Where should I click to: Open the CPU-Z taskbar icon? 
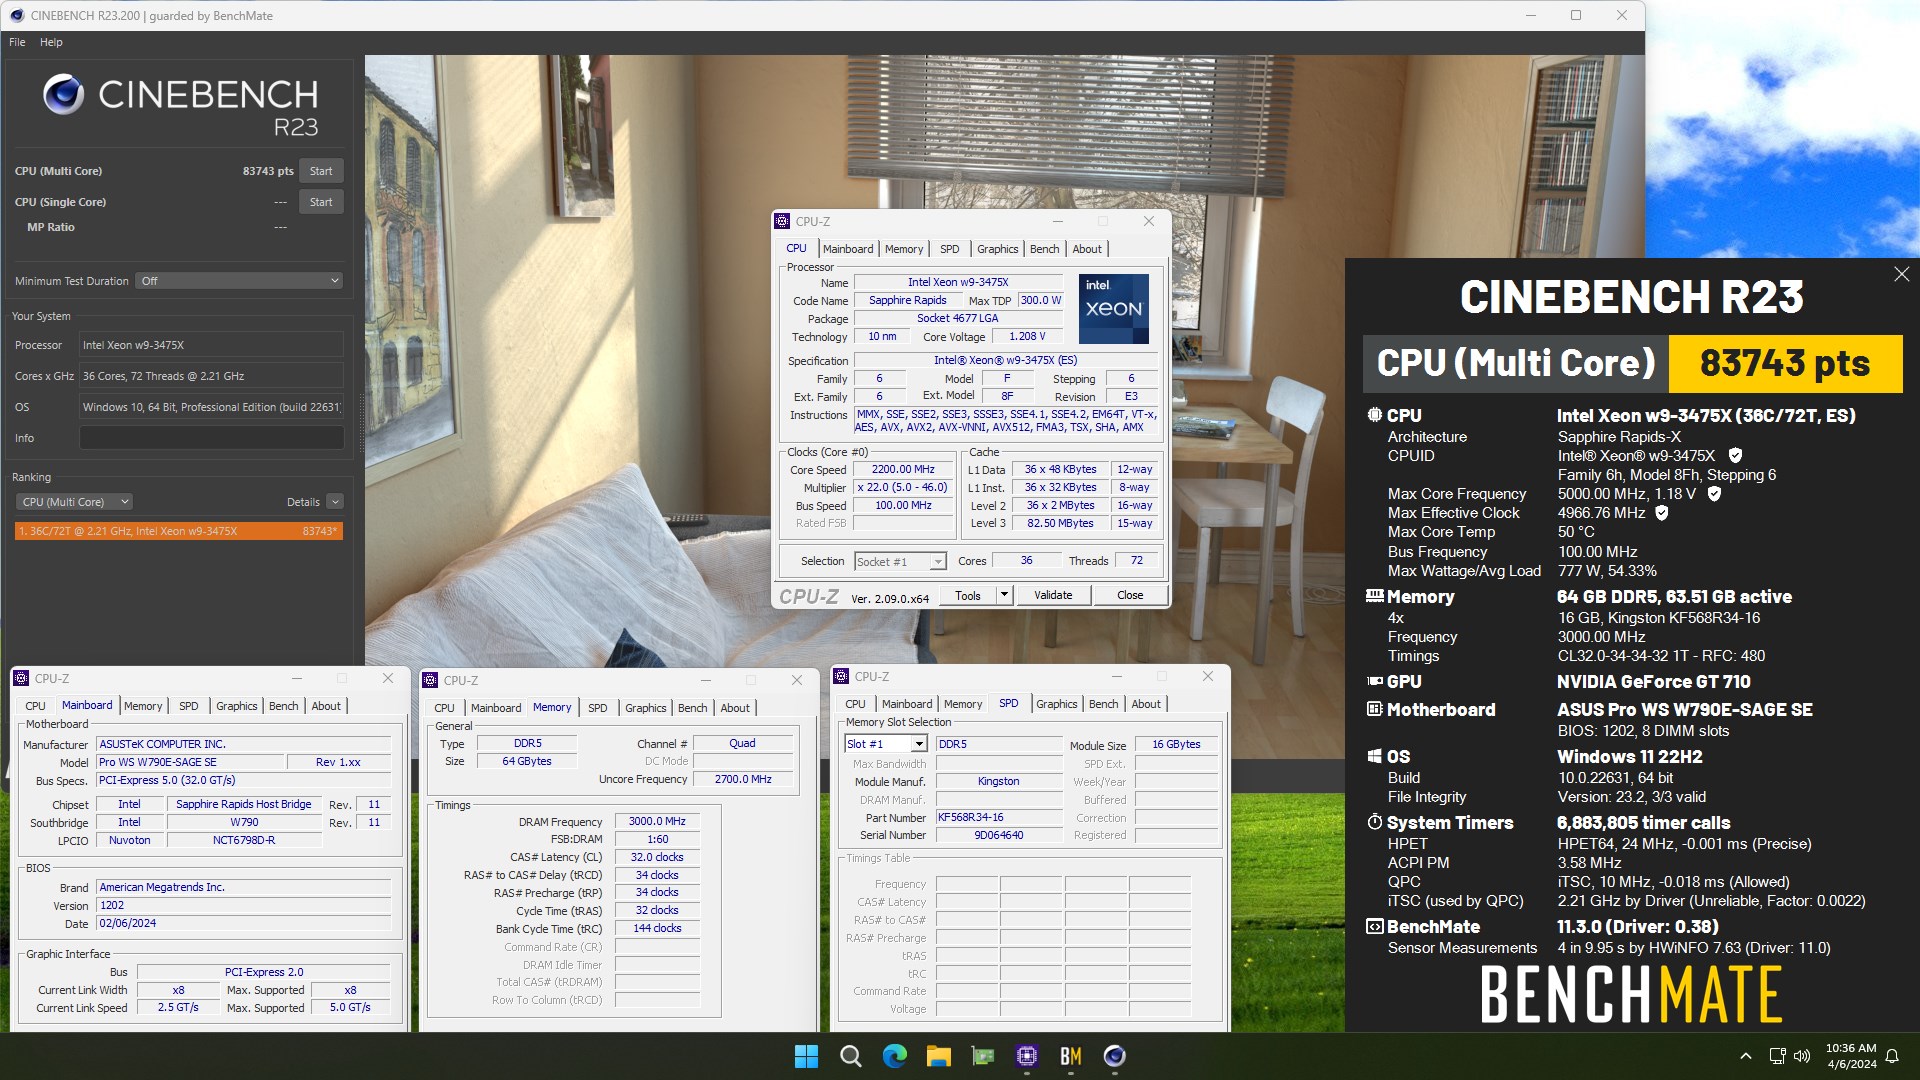click(x=1026, y=1056)
